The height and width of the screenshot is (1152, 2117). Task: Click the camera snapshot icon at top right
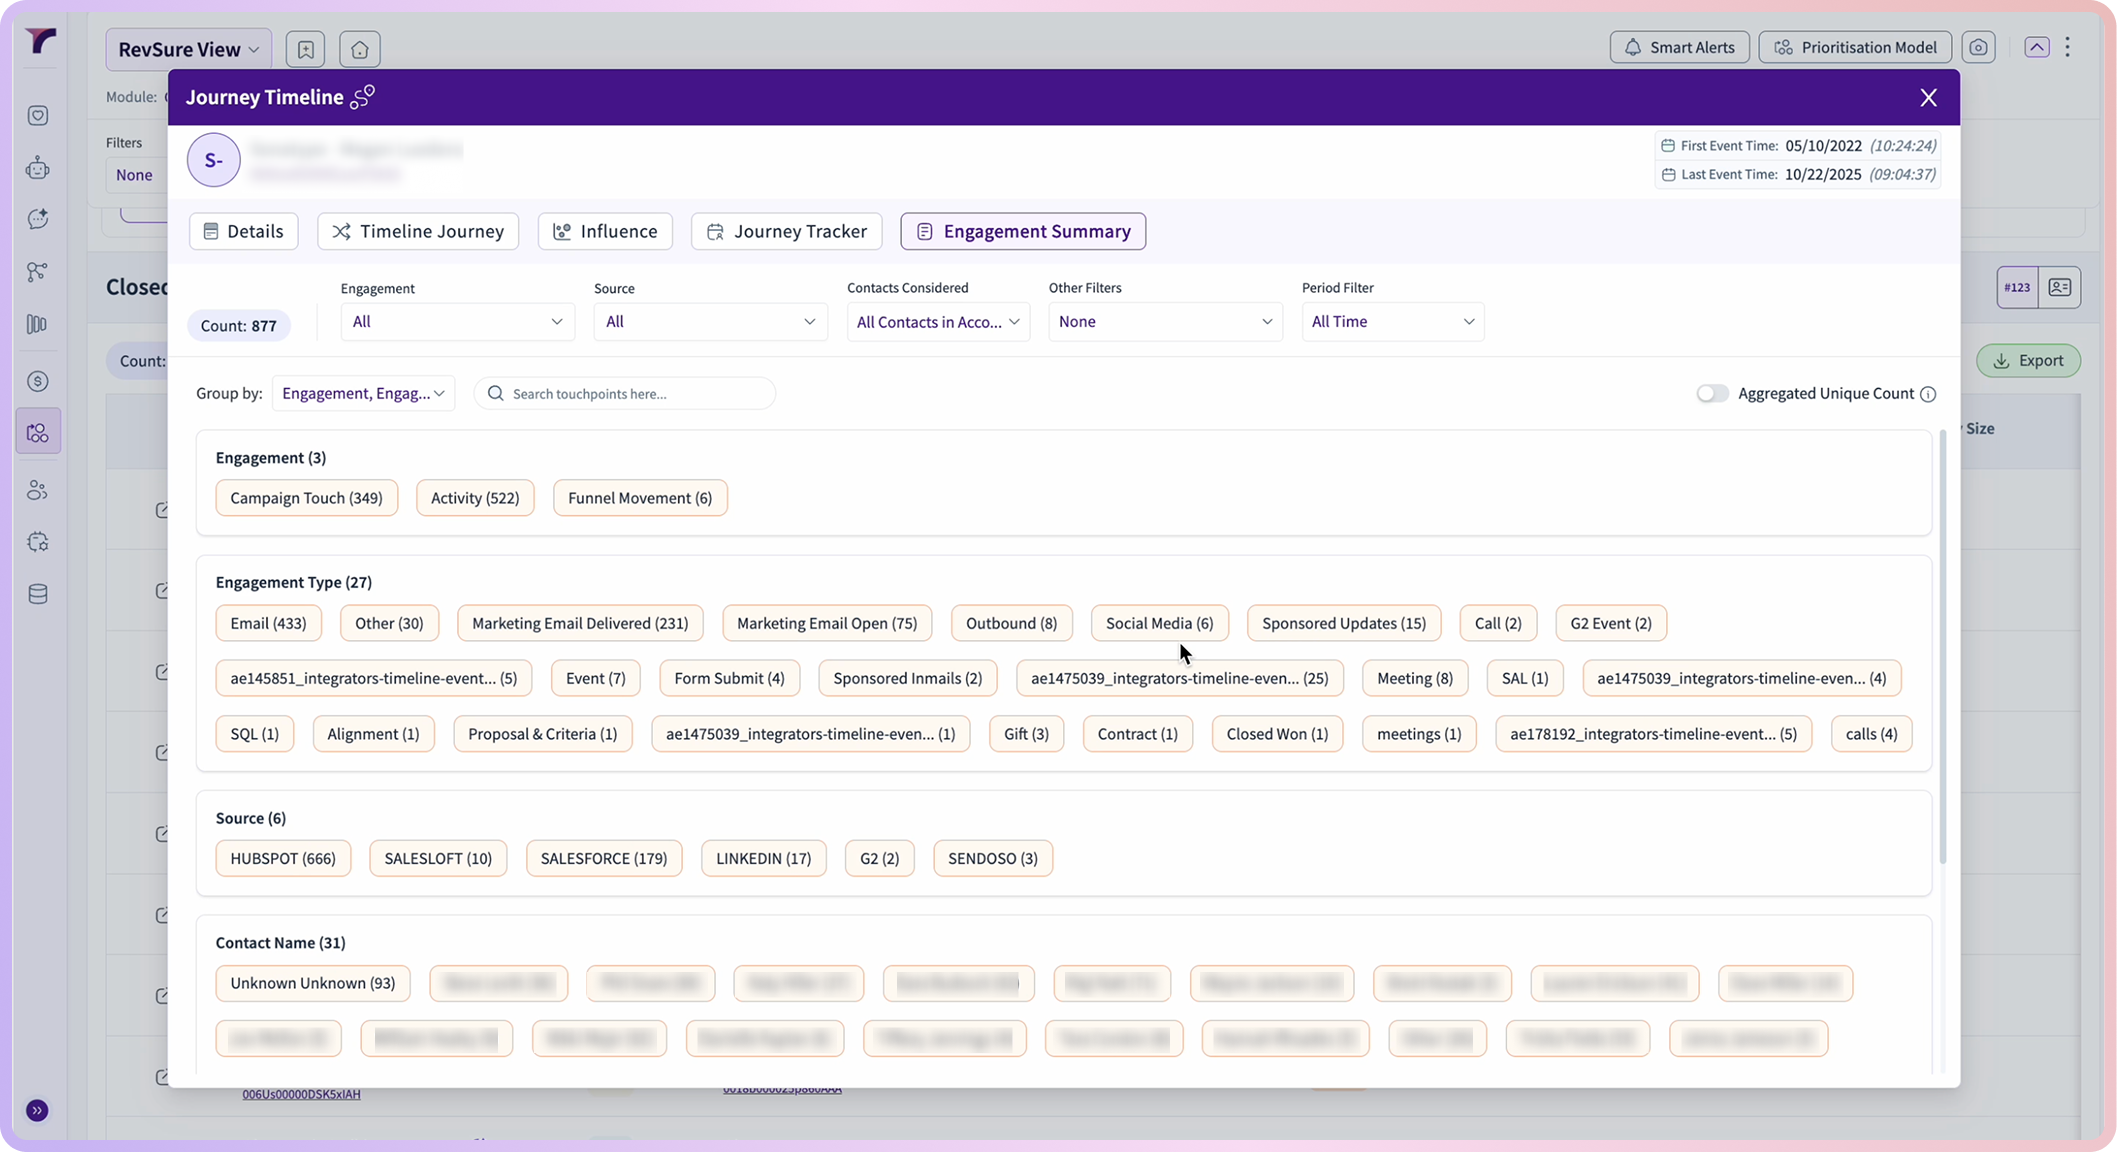(x=1978, y=47)
